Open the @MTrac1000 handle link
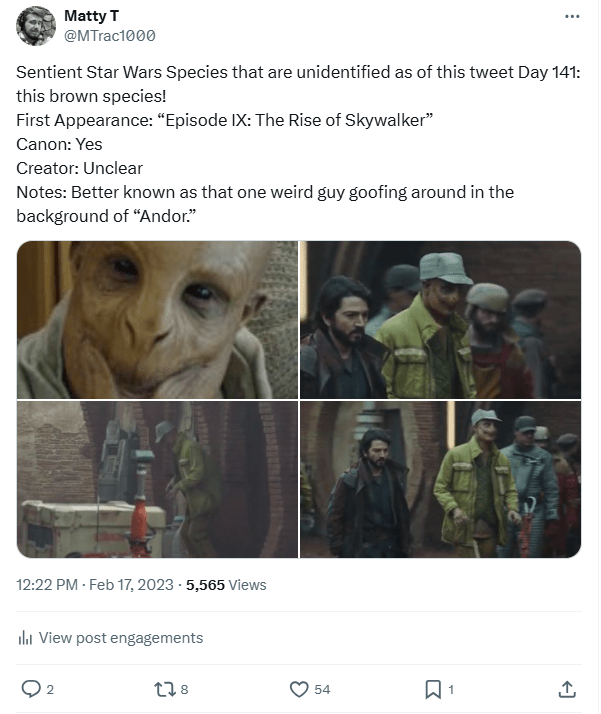This screenshot has height=714, width=601. coord(110,36)
